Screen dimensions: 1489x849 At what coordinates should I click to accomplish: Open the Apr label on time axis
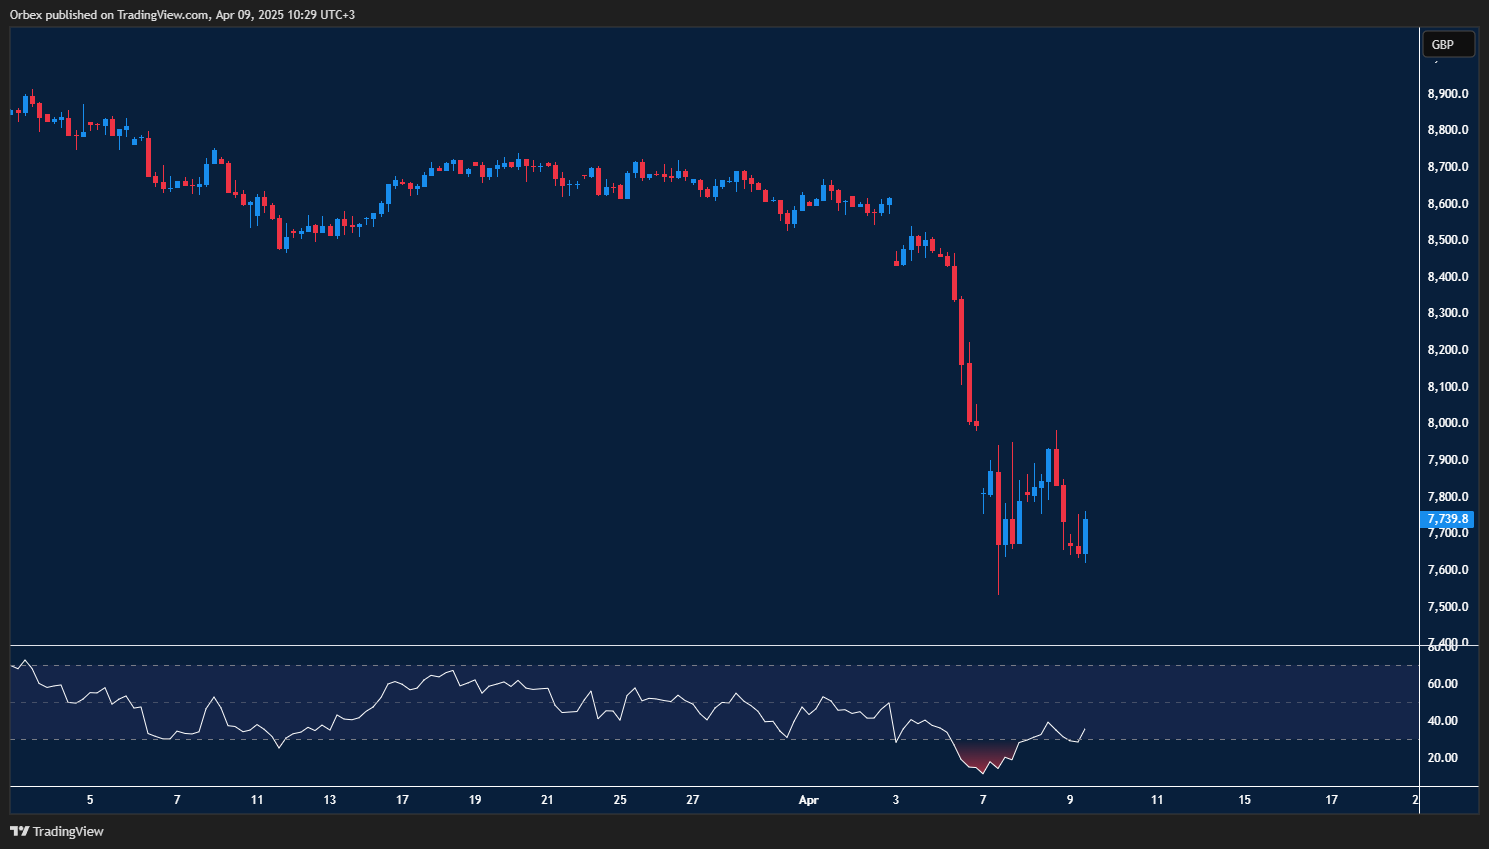[x=808, y=800]
